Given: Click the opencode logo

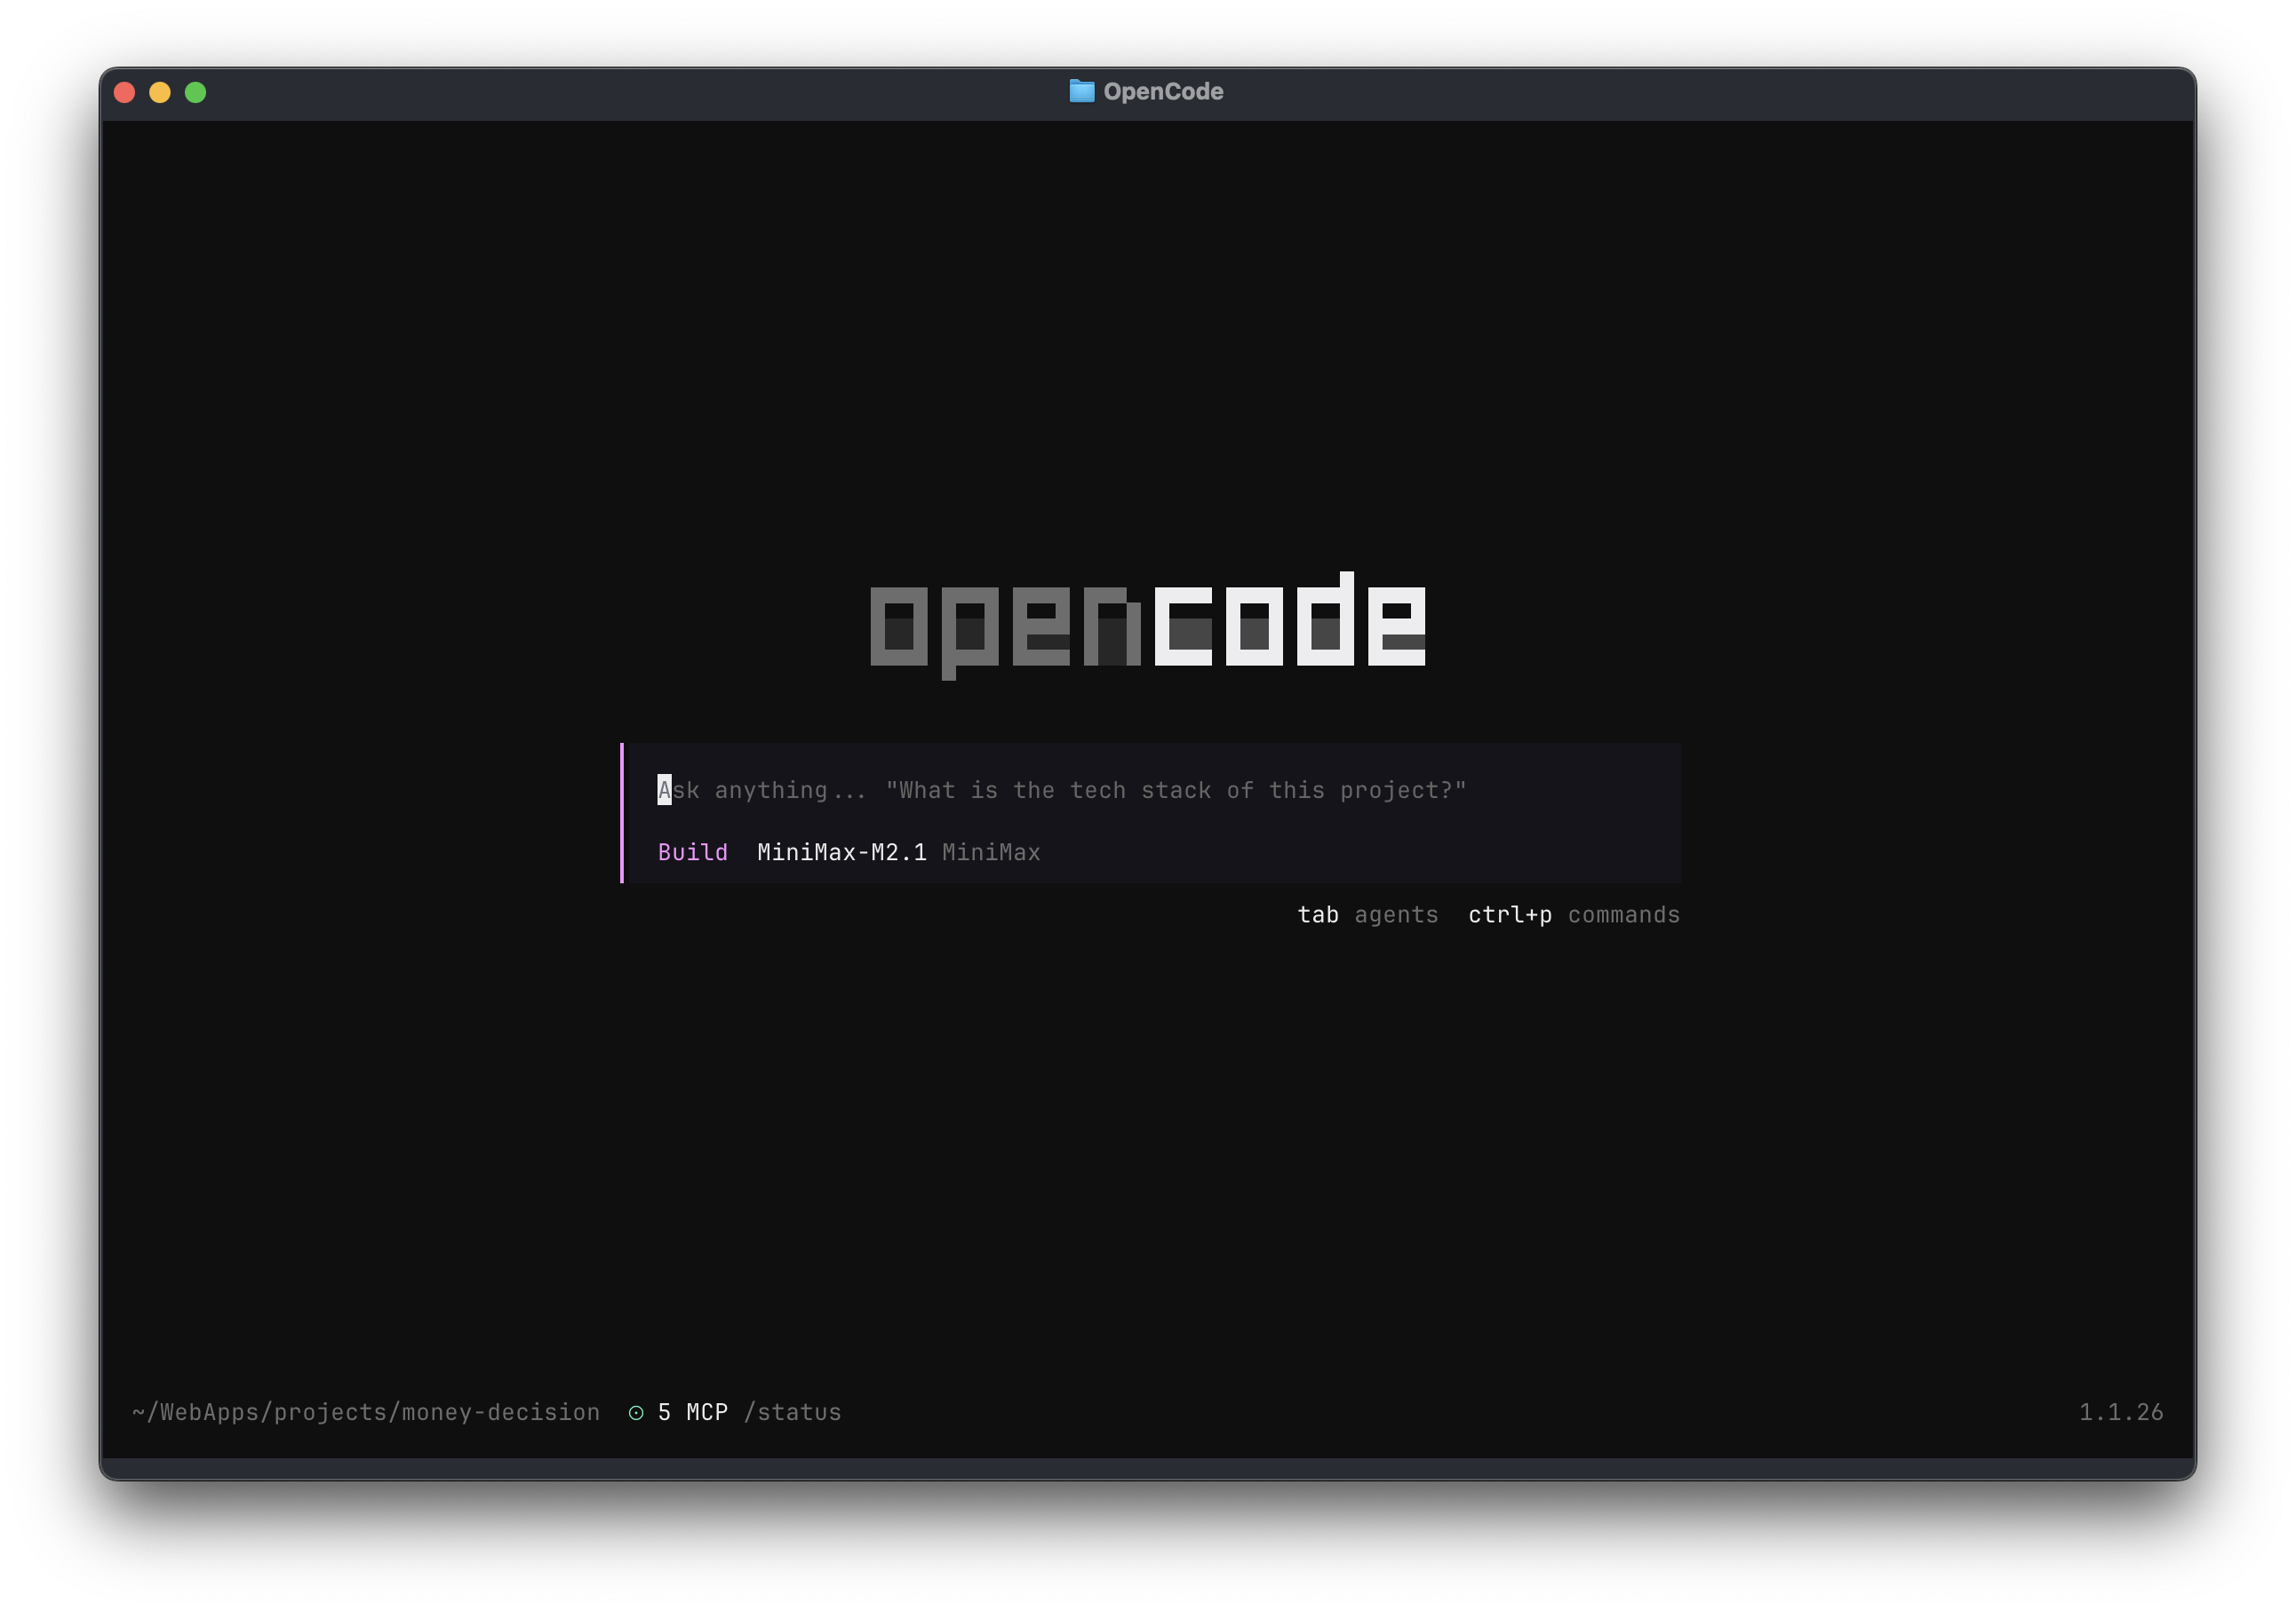Looking at the screenshot, I should tap(1148, 625).
